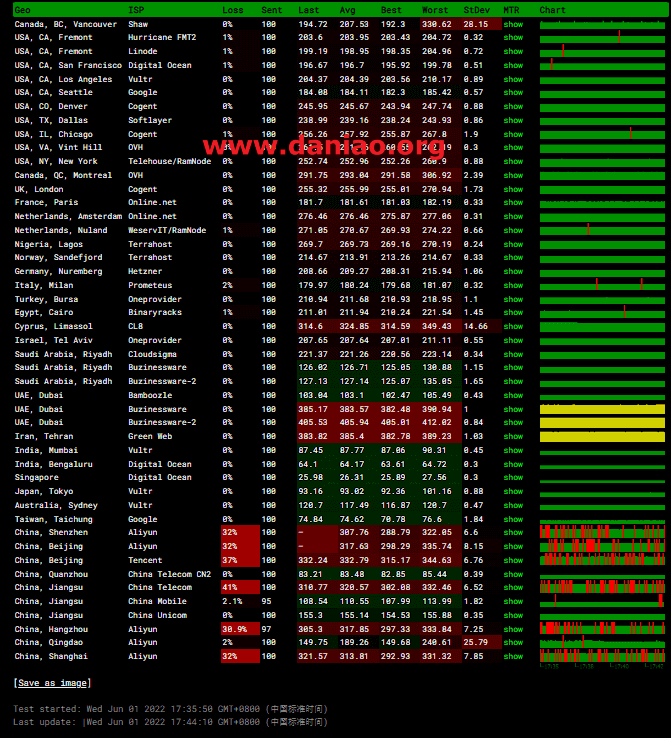Click the 'Last' column header
This screenshot has width=671, height=738.
point(309,10)
